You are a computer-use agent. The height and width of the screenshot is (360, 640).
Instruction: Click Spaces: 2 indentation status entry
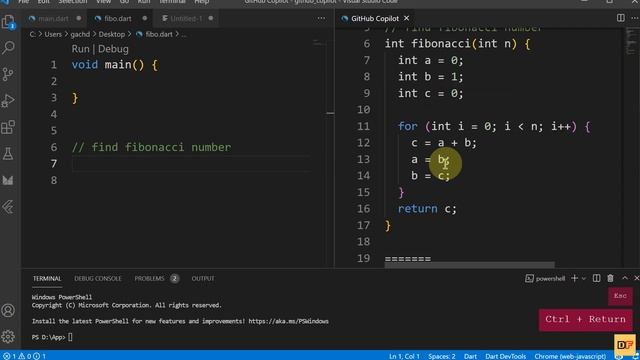click(x=442, y=356)
